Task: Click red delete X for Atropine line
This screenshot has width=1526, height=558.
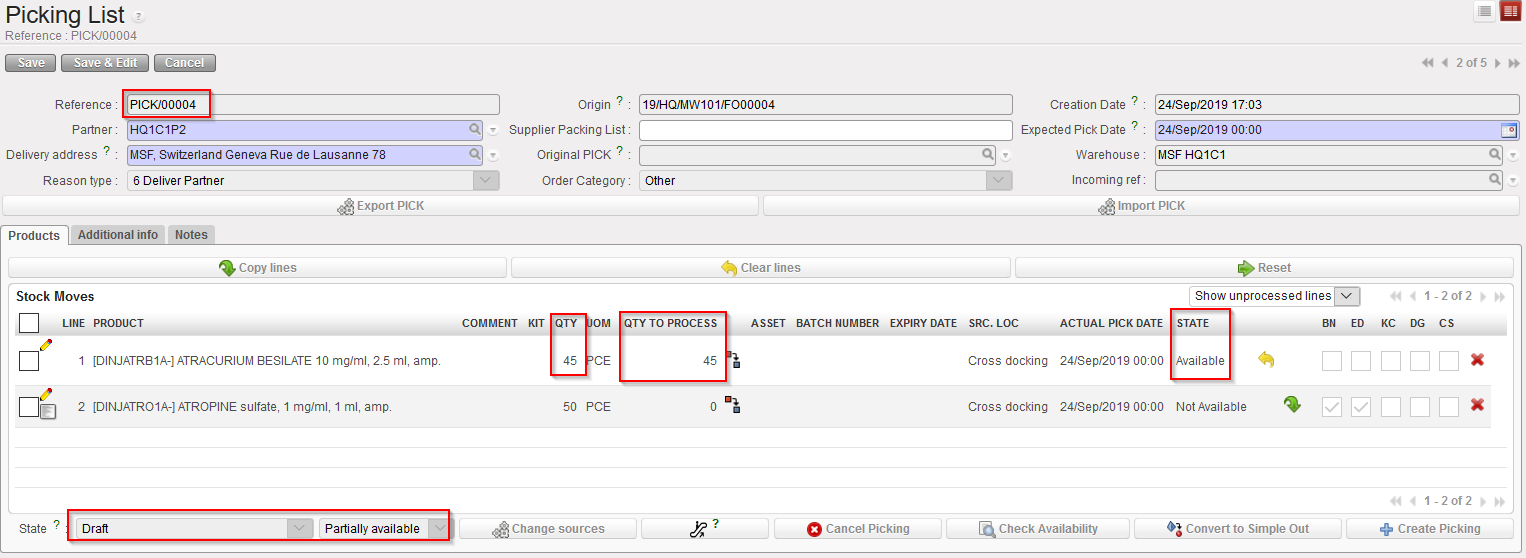Action: pyautogui.click(x=1477, y=405)
